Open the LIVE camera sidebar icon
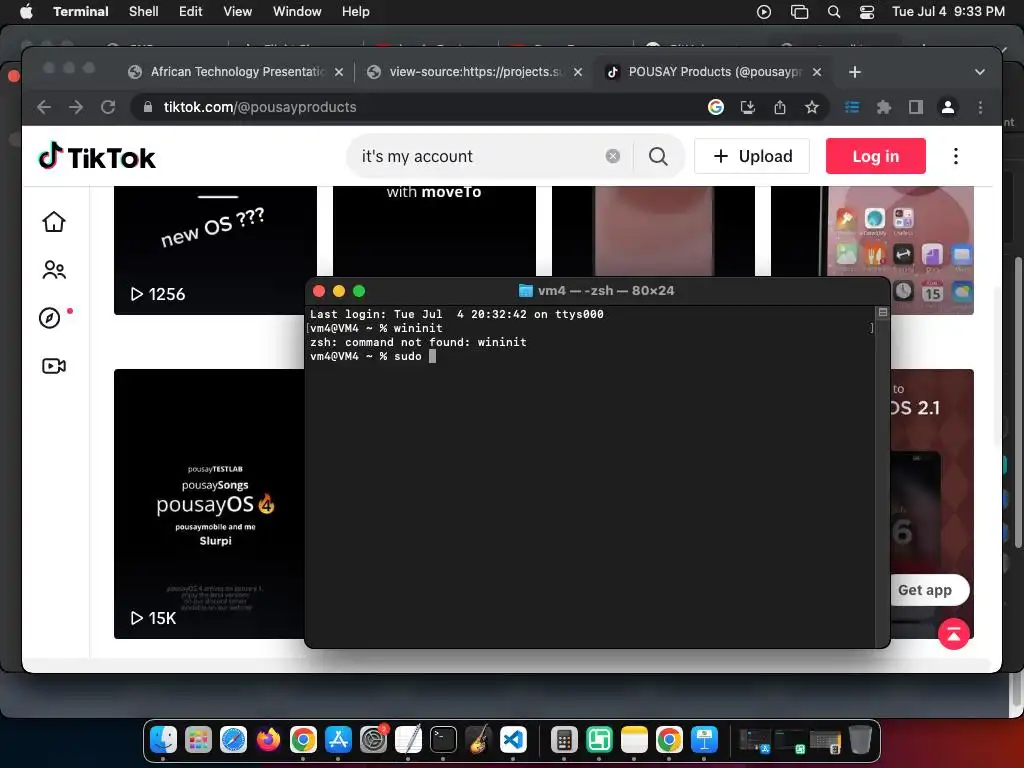1024x768 pixels. pyautogui.click(x=54, y=366)
